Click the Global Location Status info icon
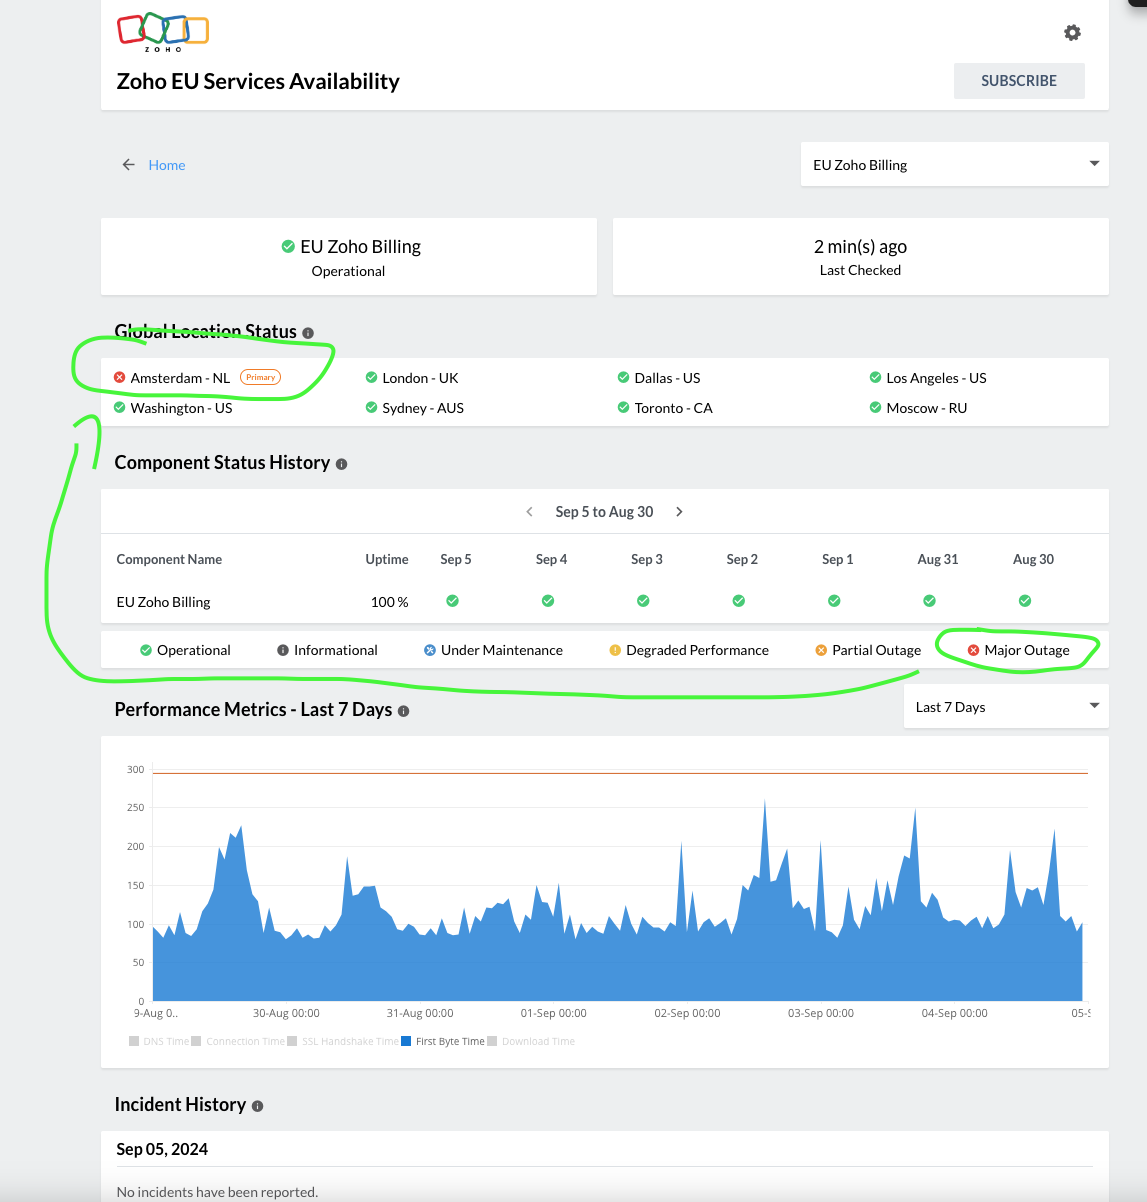Screen dimensions: 1147x1202 click(308, 333)
